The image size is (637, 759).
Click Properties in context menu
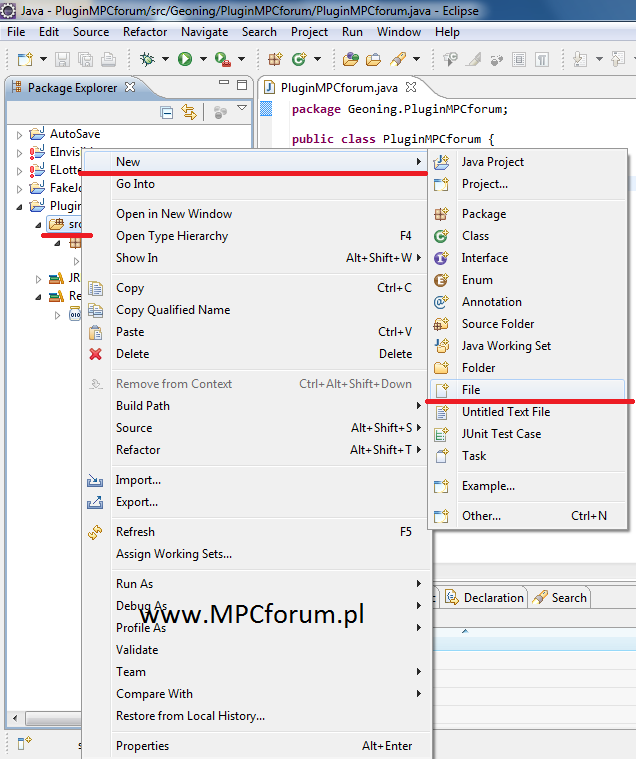[255, 746]
